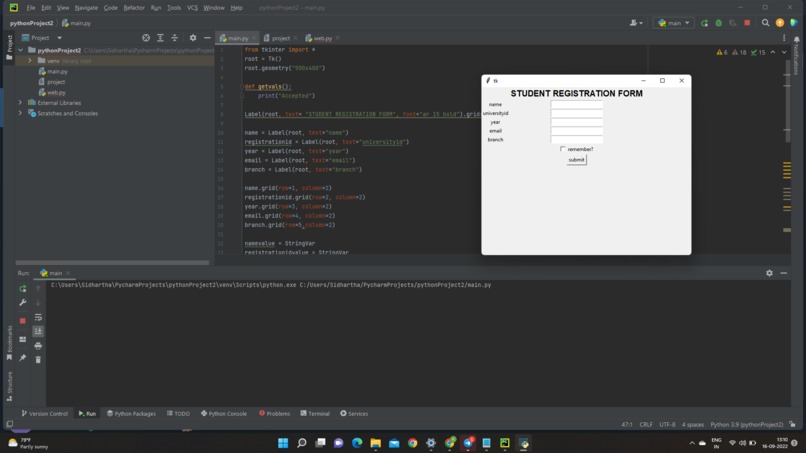Image resolution: width=806 pixels, height=453 pixels.
Task: Click the universityid entry field
Action: click(x=577, y=113)
